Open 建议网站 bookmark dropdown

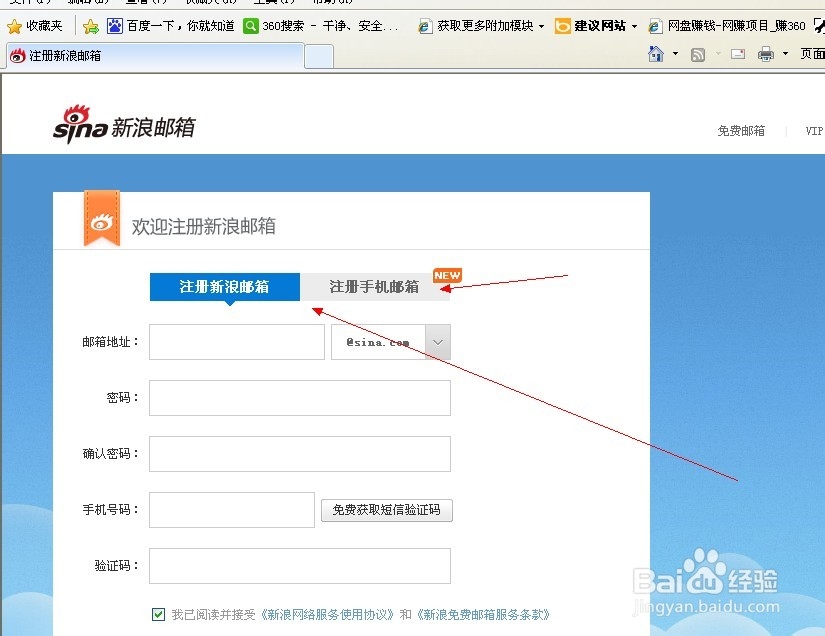(x=634, y=26)
